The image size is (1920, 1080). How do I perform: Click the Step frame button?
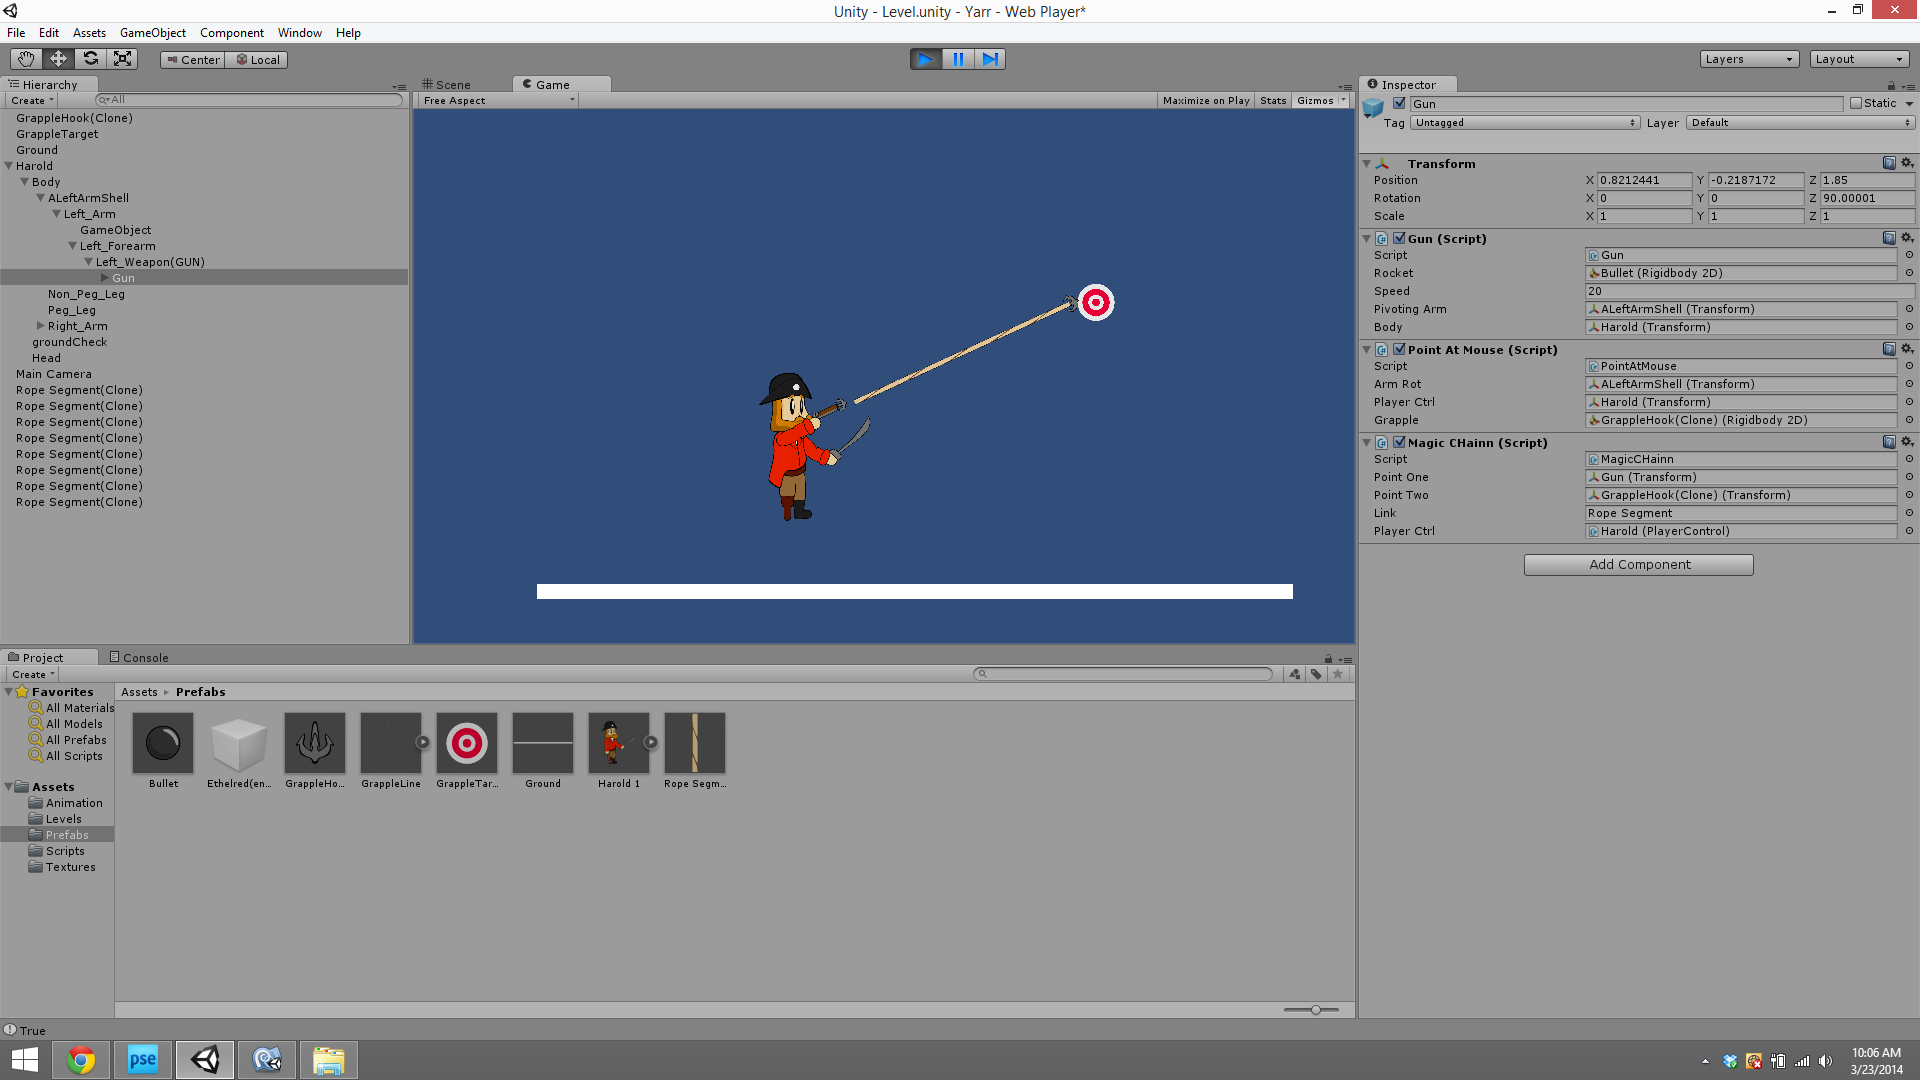pyautogui.click(x=989, y=59)
